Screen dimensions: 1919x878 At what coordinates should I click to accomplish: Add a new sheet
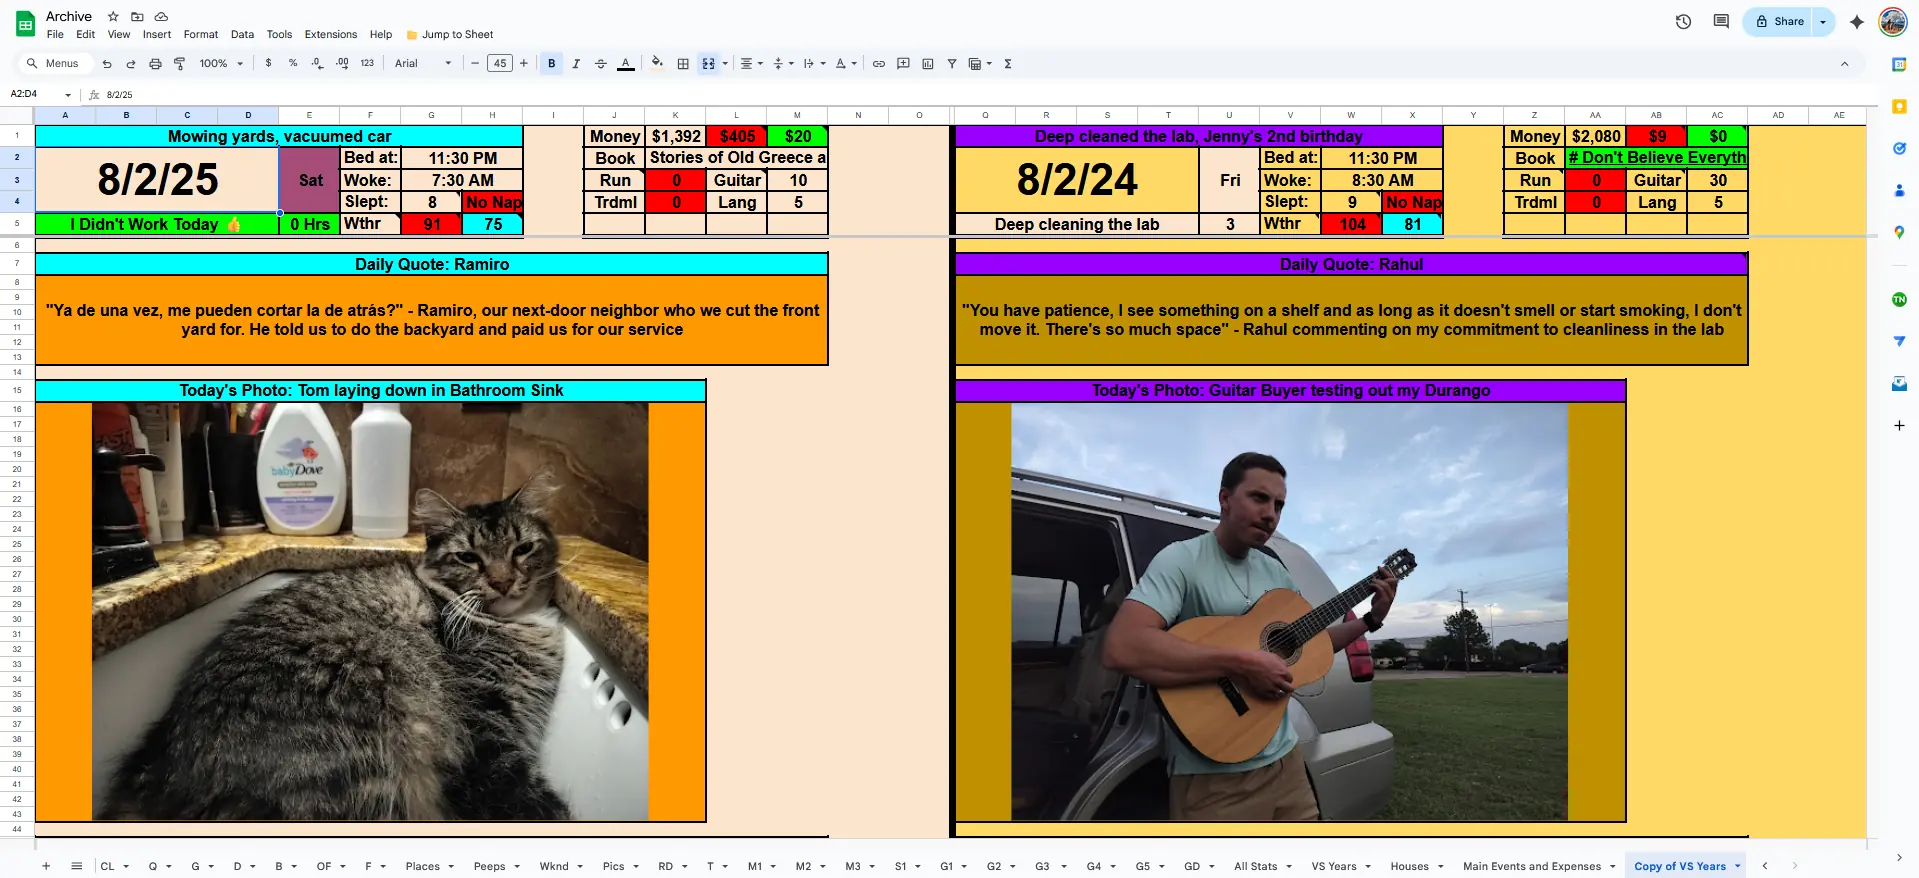pos(46,866)
